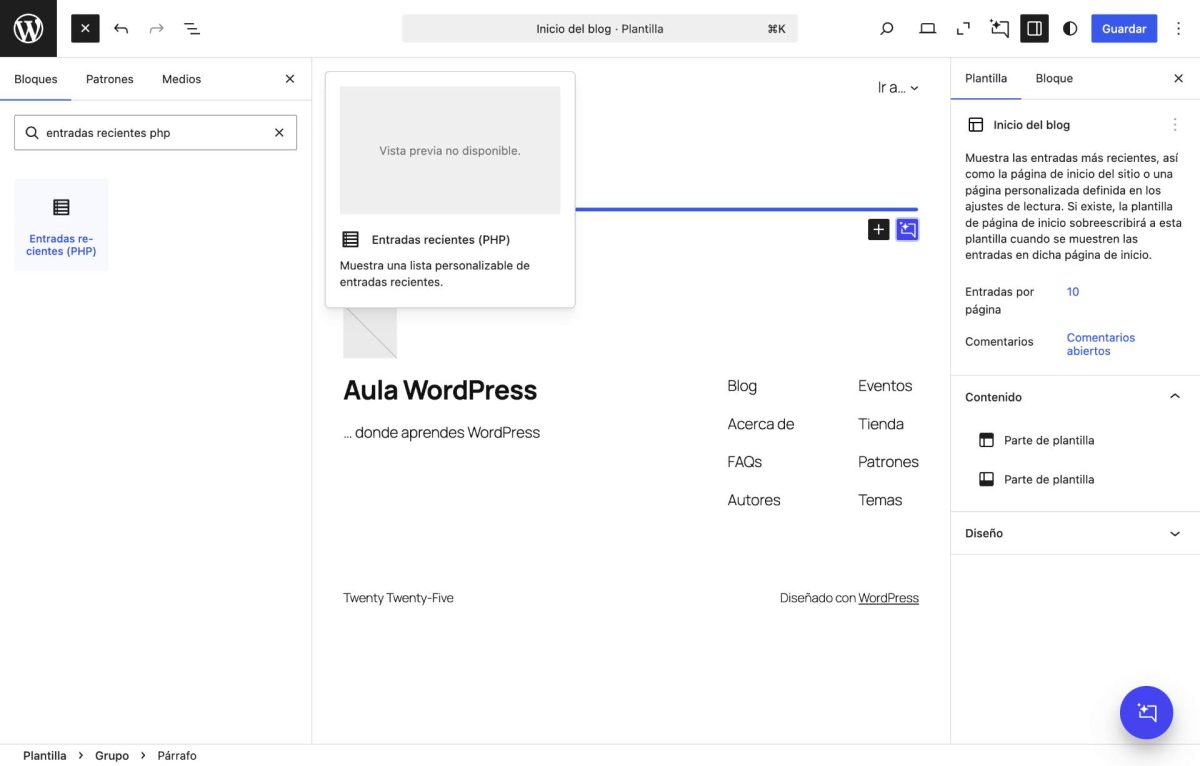Screen dimensions: 1200x766
Task: Switch the device preview mode
Action: [x=927, y=28]
